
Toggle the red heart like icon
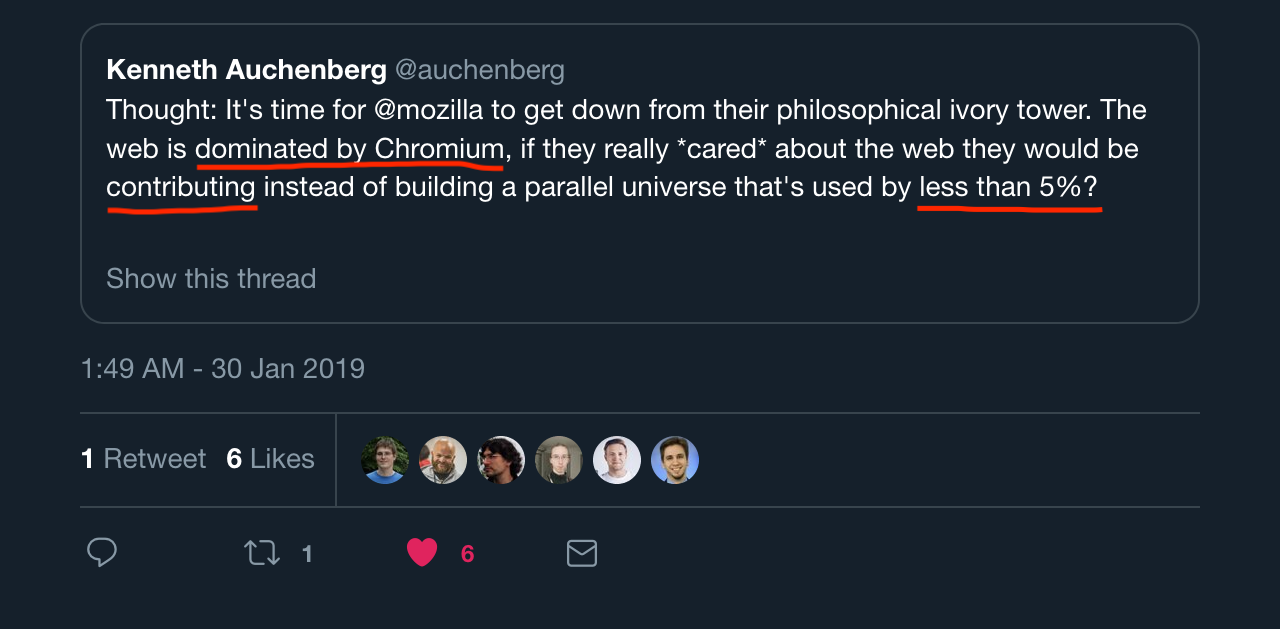422,553
